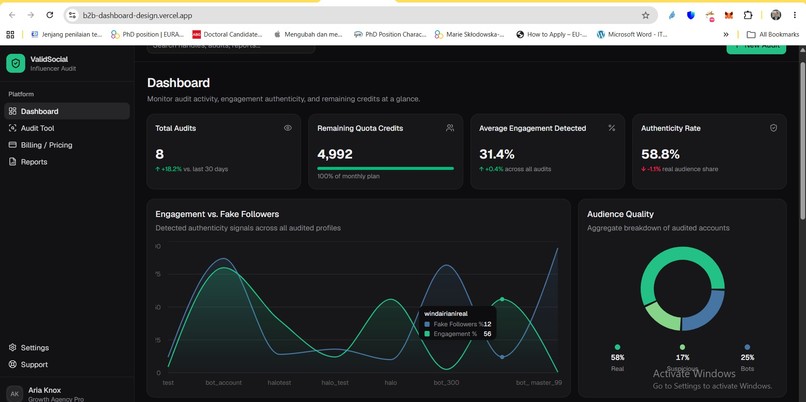Click the ValidSocial shield logo
The image size is (806, 402).
point(15,63)
